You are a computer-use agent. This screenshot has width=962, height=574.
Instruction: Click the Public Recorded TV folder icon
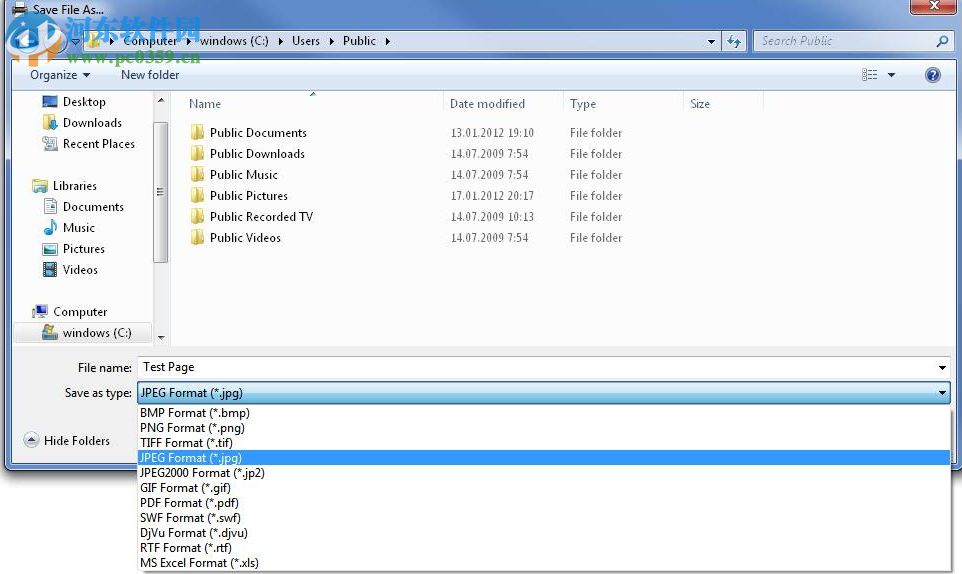tap(198, 216)
